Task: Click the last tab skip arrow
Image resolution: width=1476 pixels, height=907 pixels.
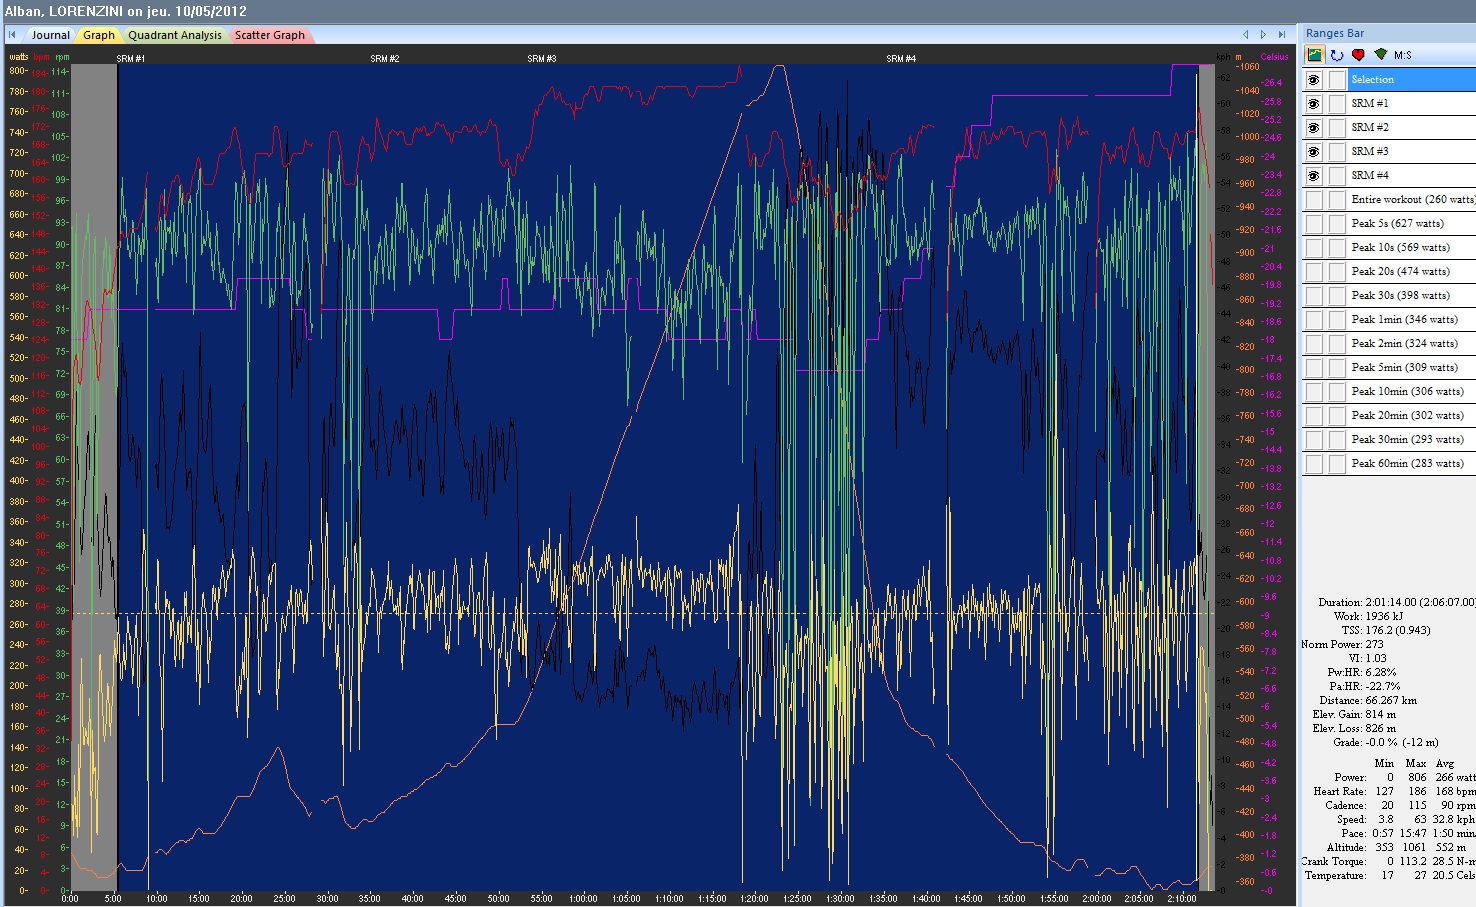Action: click(x=1282, y=35)
